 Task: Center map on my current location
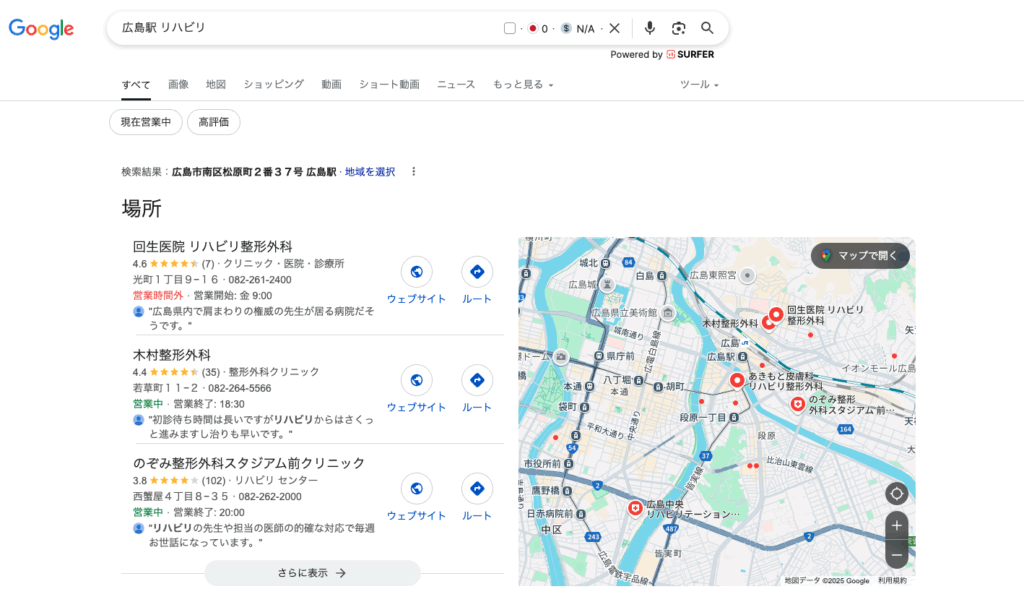coord(896,493)
